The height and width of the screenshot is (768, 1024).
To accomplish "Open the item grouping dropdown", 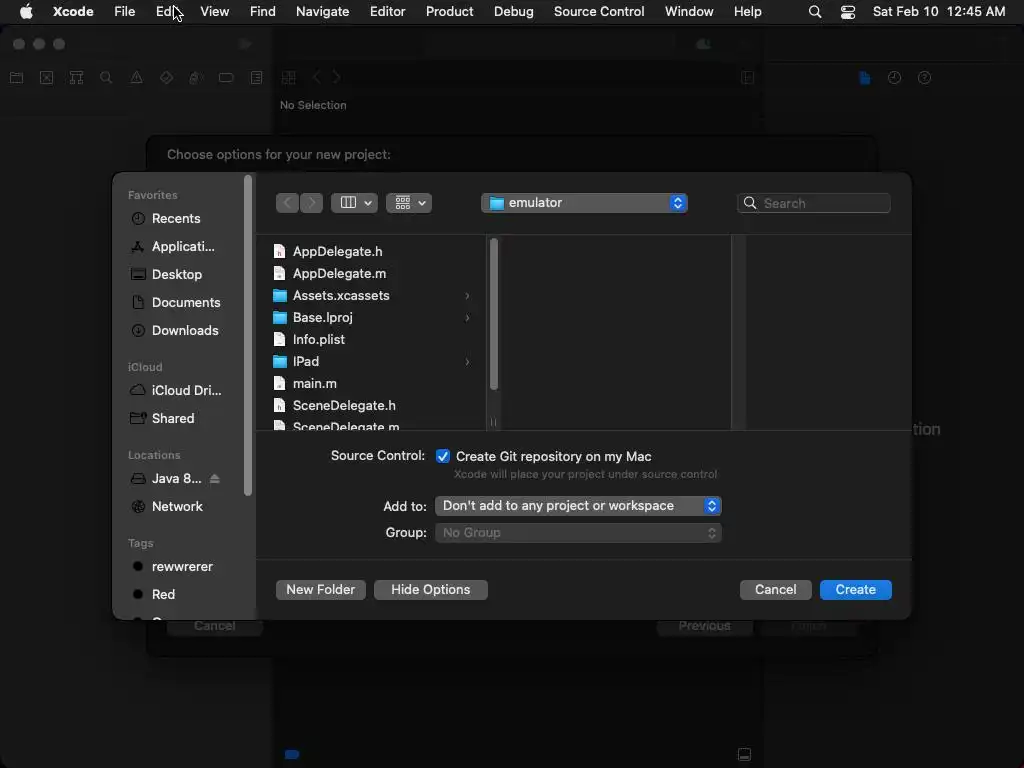I will click(409, 203).
